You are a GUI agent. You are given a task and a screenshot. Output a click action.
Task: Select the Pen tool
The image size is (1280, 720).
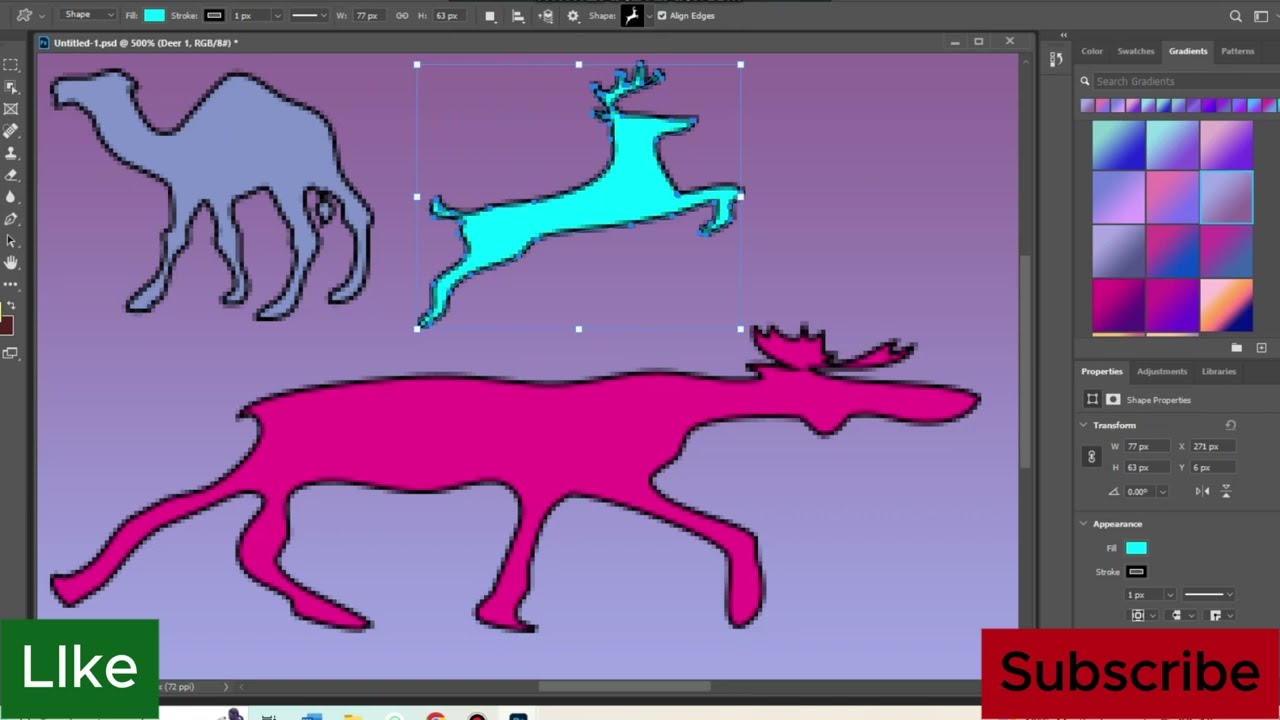tap(11, 219)
